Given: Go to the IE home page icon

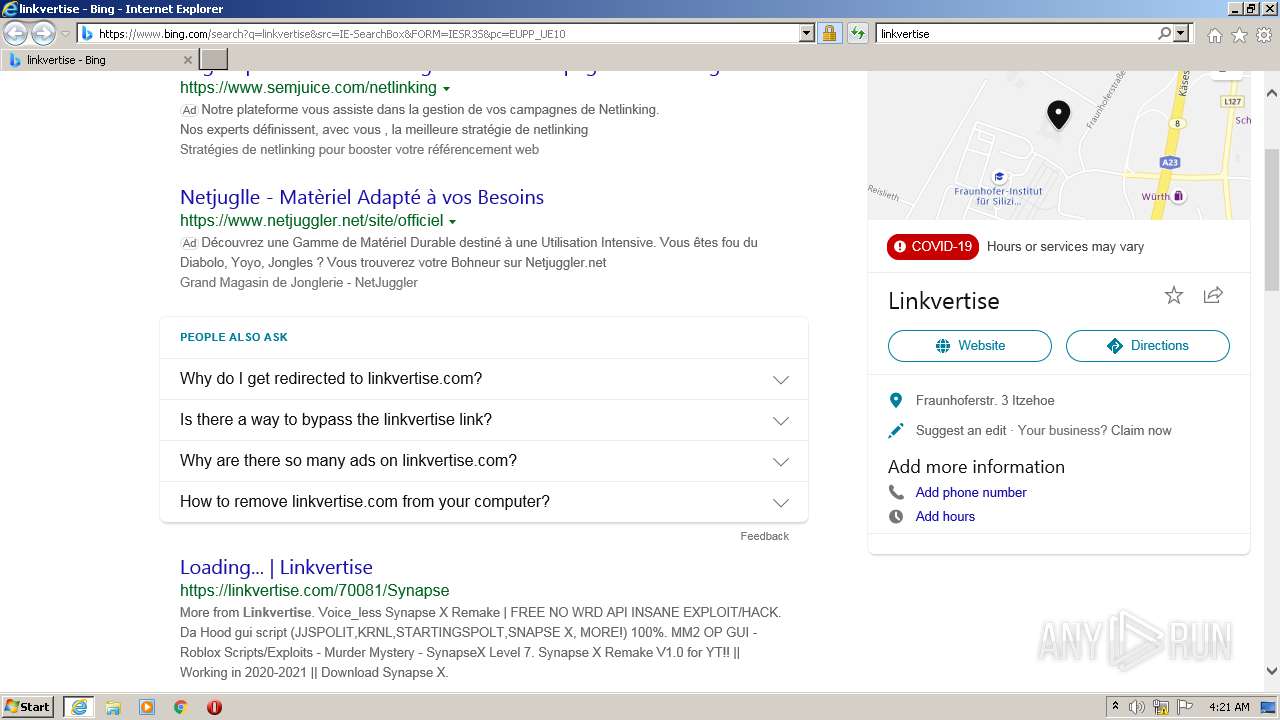Looking at the screenshot, I should pos(1214,35).
